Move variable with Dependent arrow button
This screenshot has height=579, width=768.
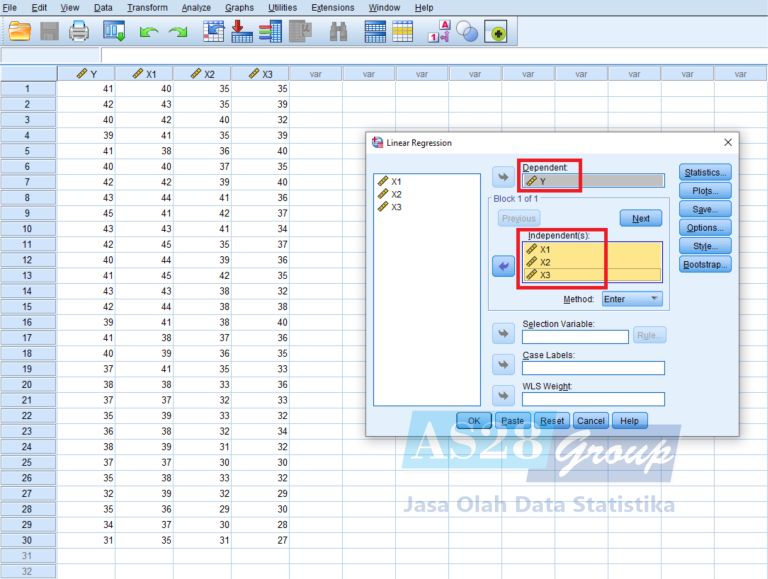tap(503, 180)
